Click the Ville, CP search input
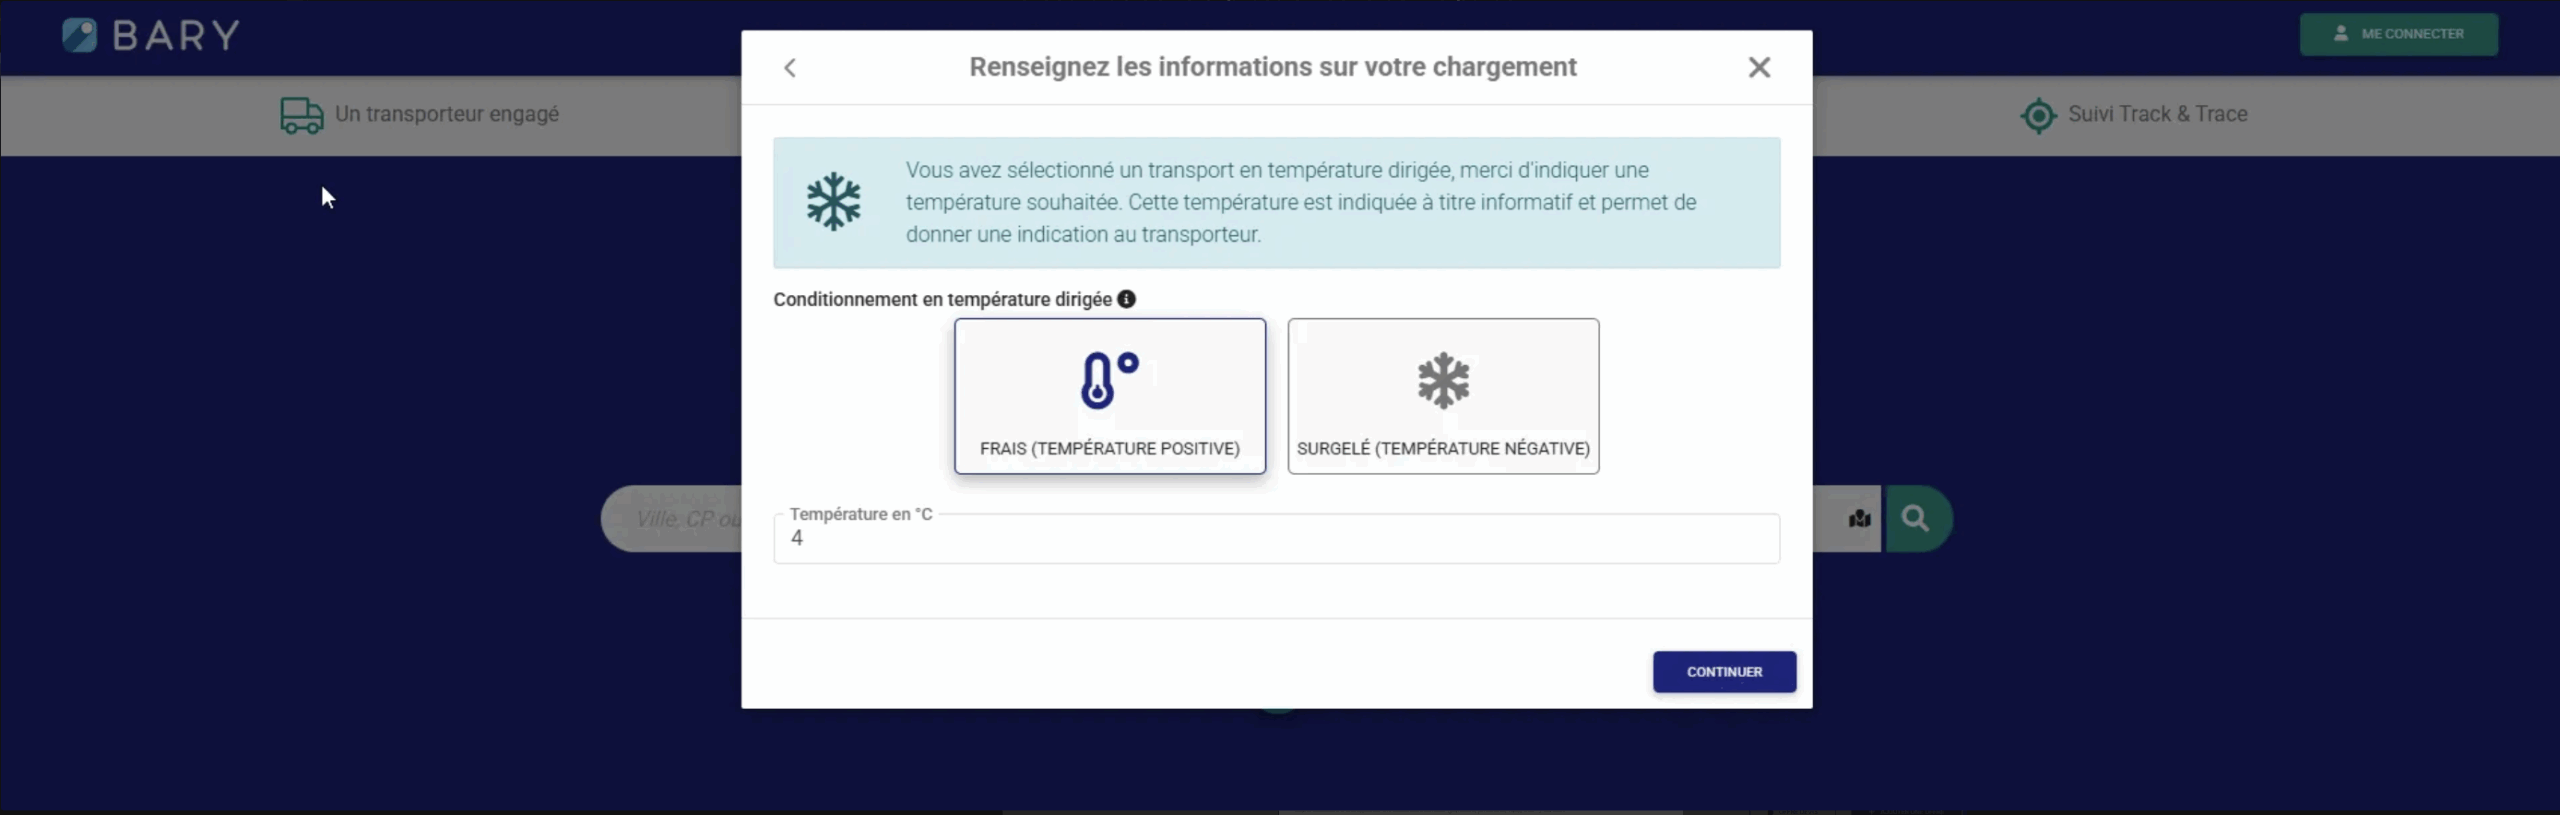2560x815 pixels. click(672, 518)
